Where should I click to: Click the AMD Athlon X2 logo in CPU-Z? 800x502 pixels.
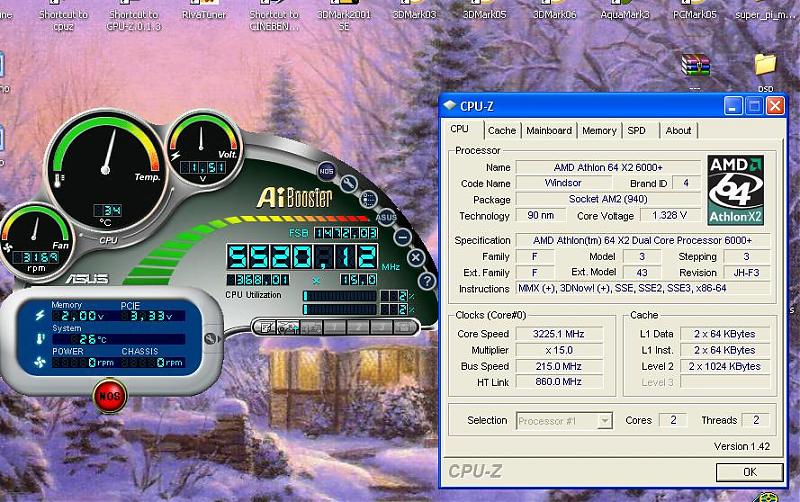click(736, 190)
